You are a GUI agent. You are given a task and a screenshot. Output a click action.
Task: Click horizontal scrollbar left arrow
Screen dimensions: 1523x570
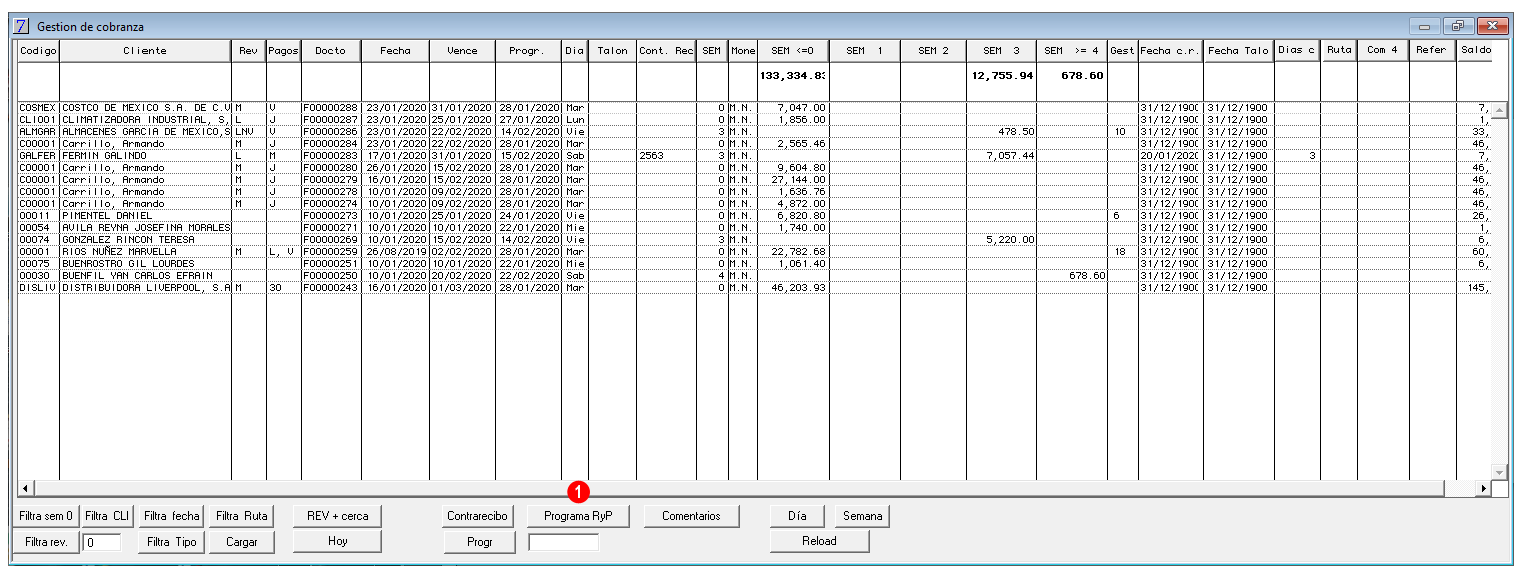pyautogui.click(x=25, y=488)
